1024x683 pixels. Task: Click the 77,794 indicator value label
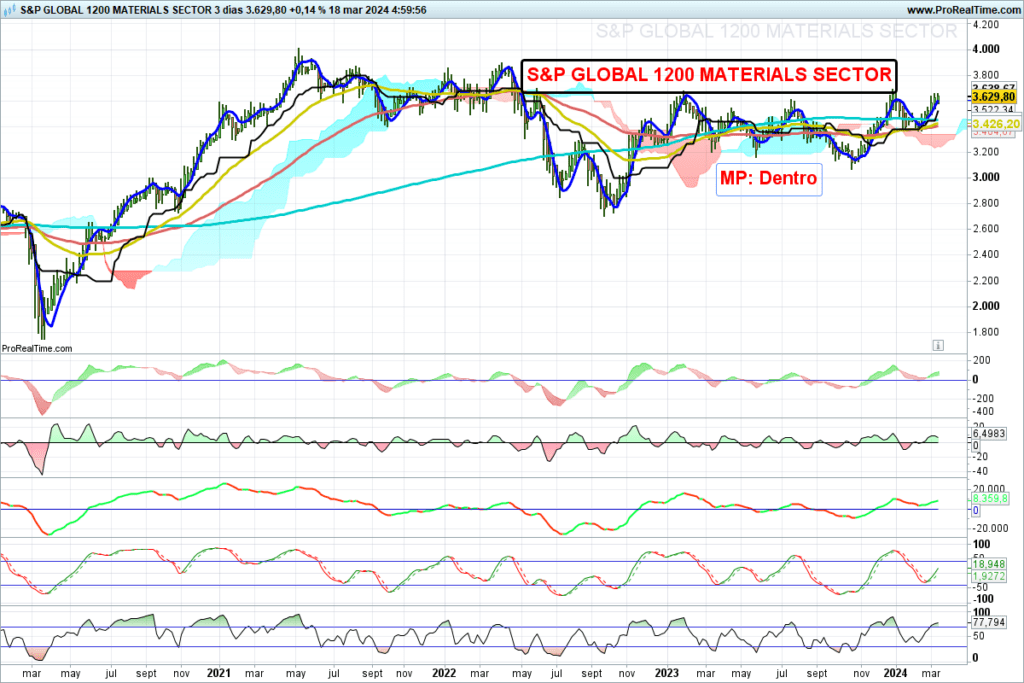coord(989,622)
